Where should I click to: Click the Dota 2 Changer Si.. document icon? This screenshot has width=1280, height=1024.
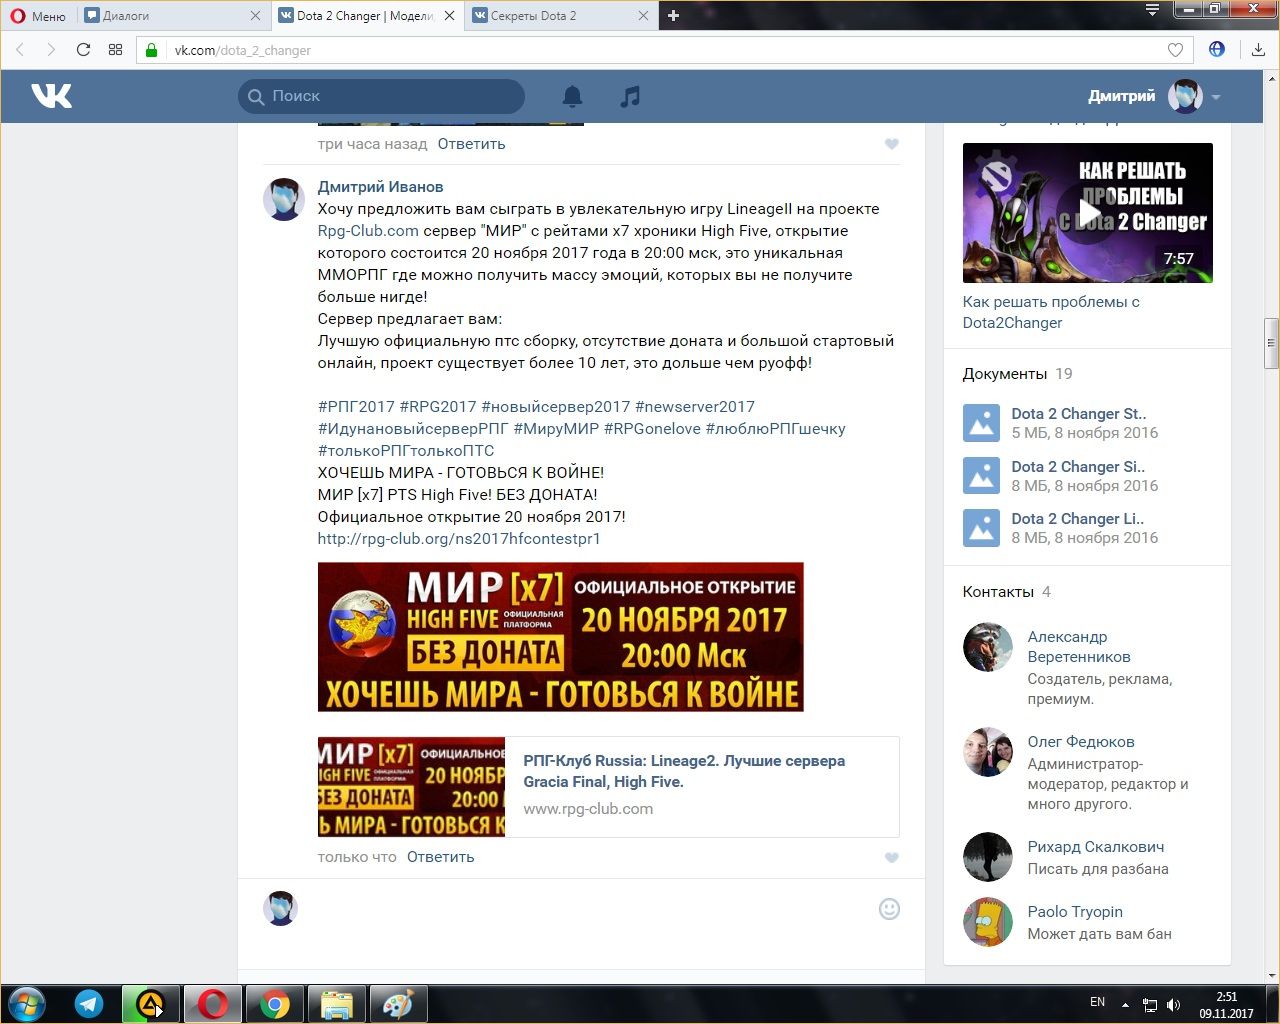coord(982,476)
